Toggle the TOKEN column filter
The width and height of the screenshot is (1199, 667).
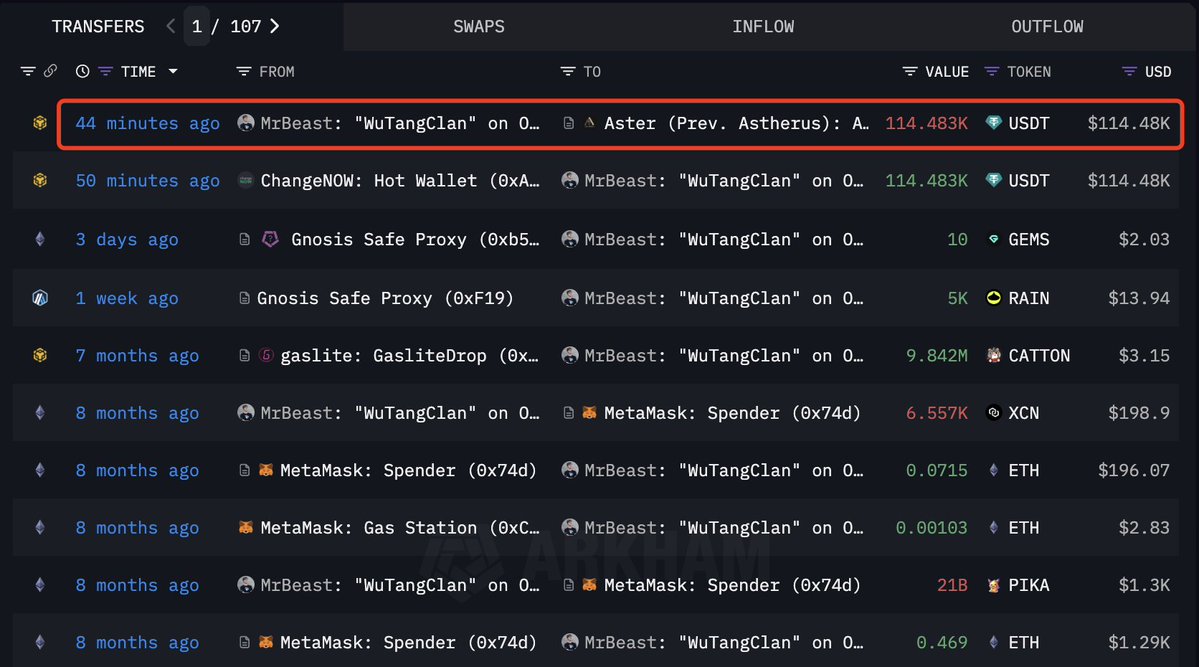(x=991, y=71)
